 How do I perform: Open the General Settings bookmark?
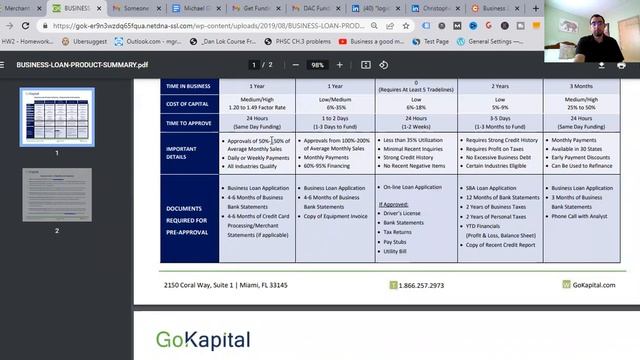coord(490,41)
